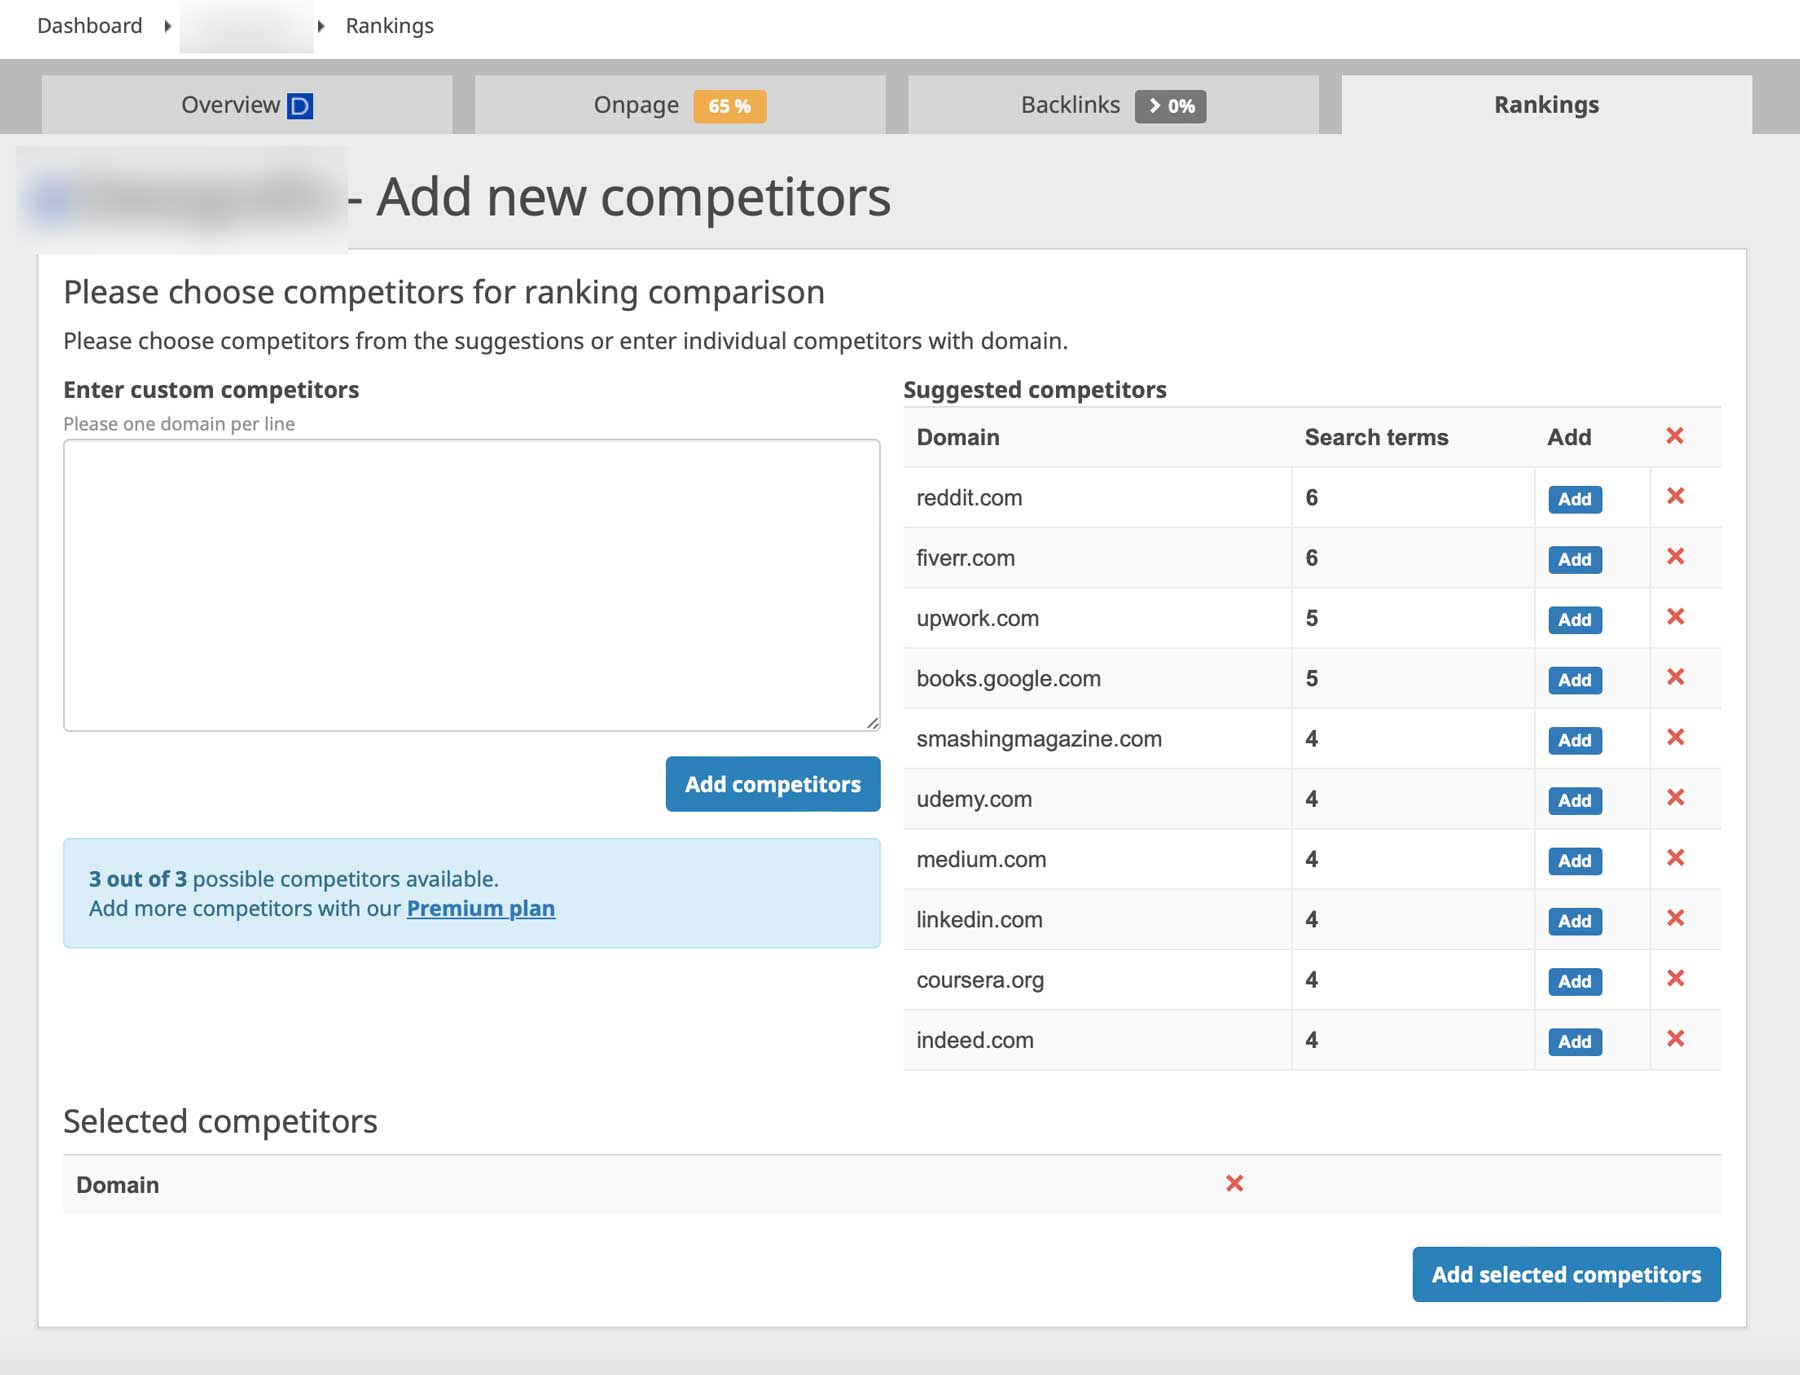Dismiss reddit.com suggestion with red X
Image resolution: width=1800 pixels, height=1375 pixels.
(x=1676, y=497)
